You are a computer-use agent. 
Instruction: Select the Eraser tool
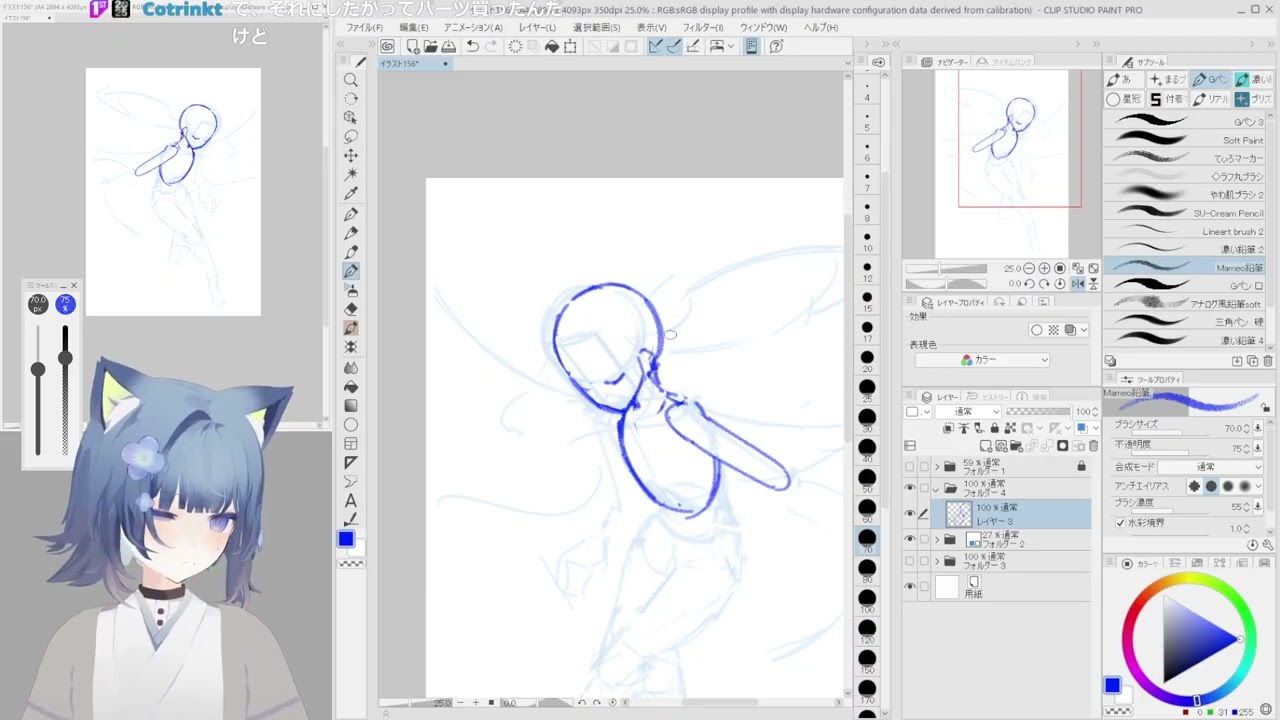pos(351,309)
